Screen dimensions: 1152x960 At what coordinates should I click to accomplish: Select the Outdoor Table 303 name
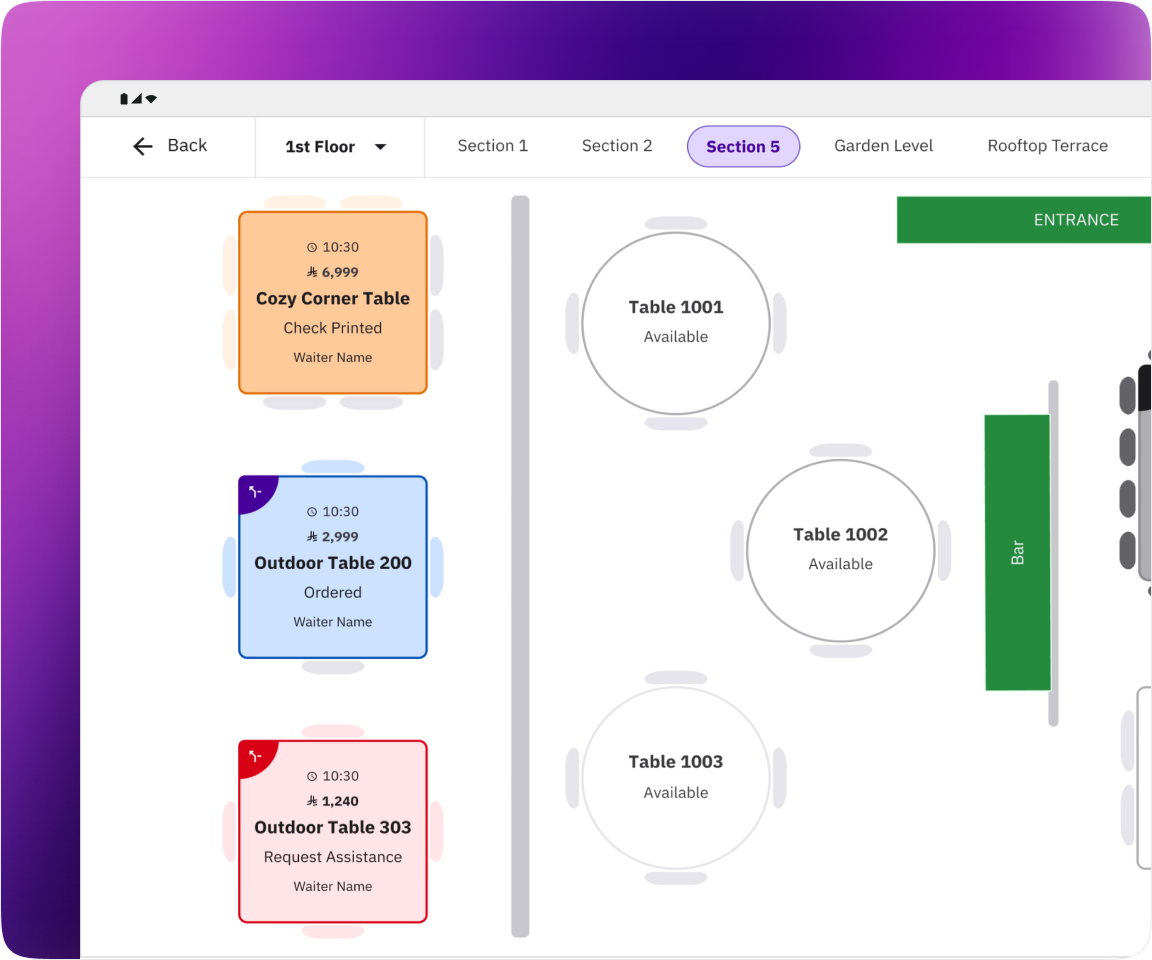coord(333,827)
